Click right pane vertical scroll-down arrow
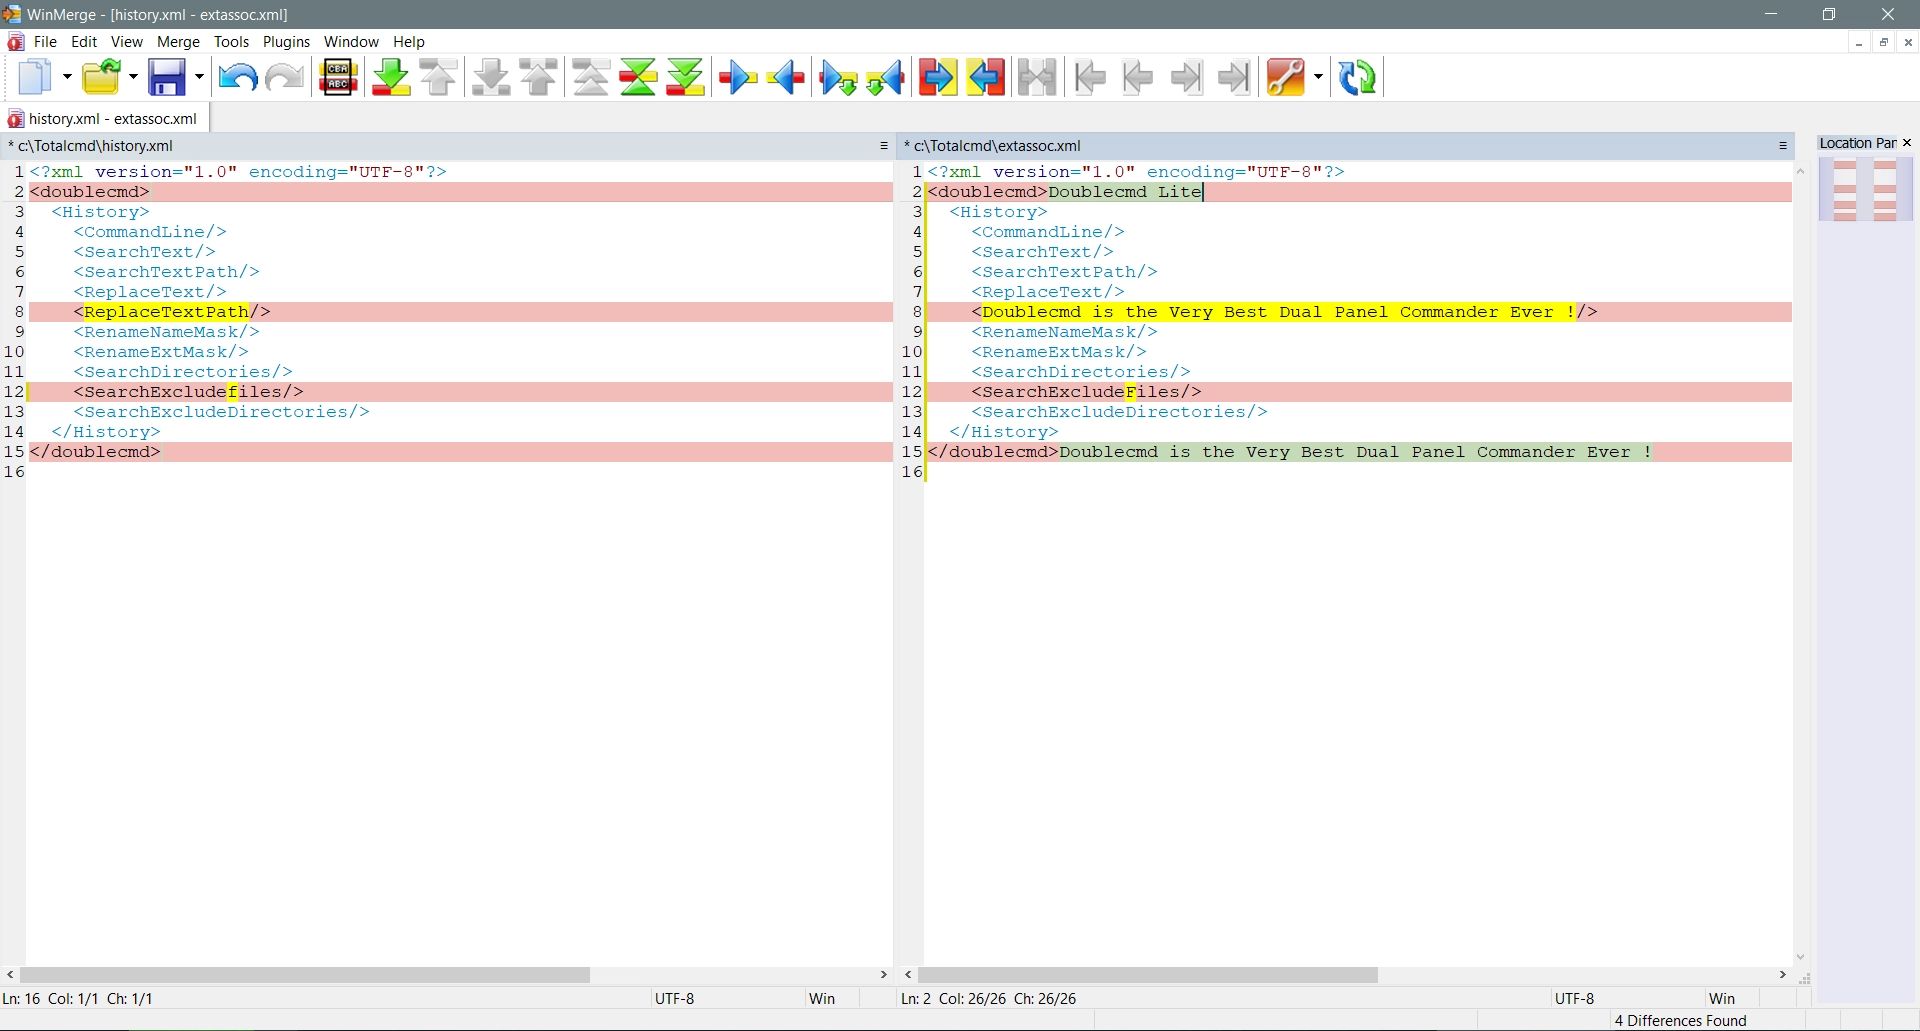 click(1800, 957)
